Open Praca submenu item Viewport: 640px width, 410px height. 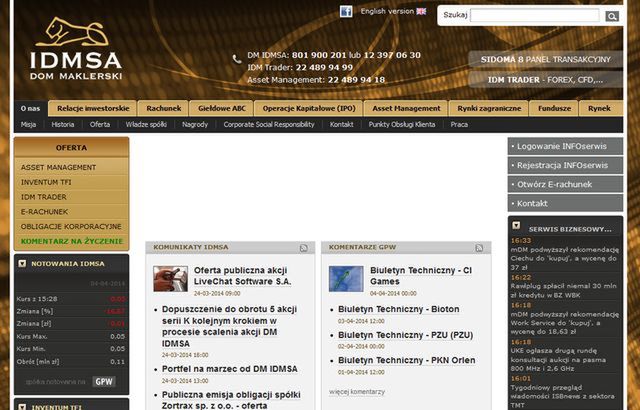459,124
